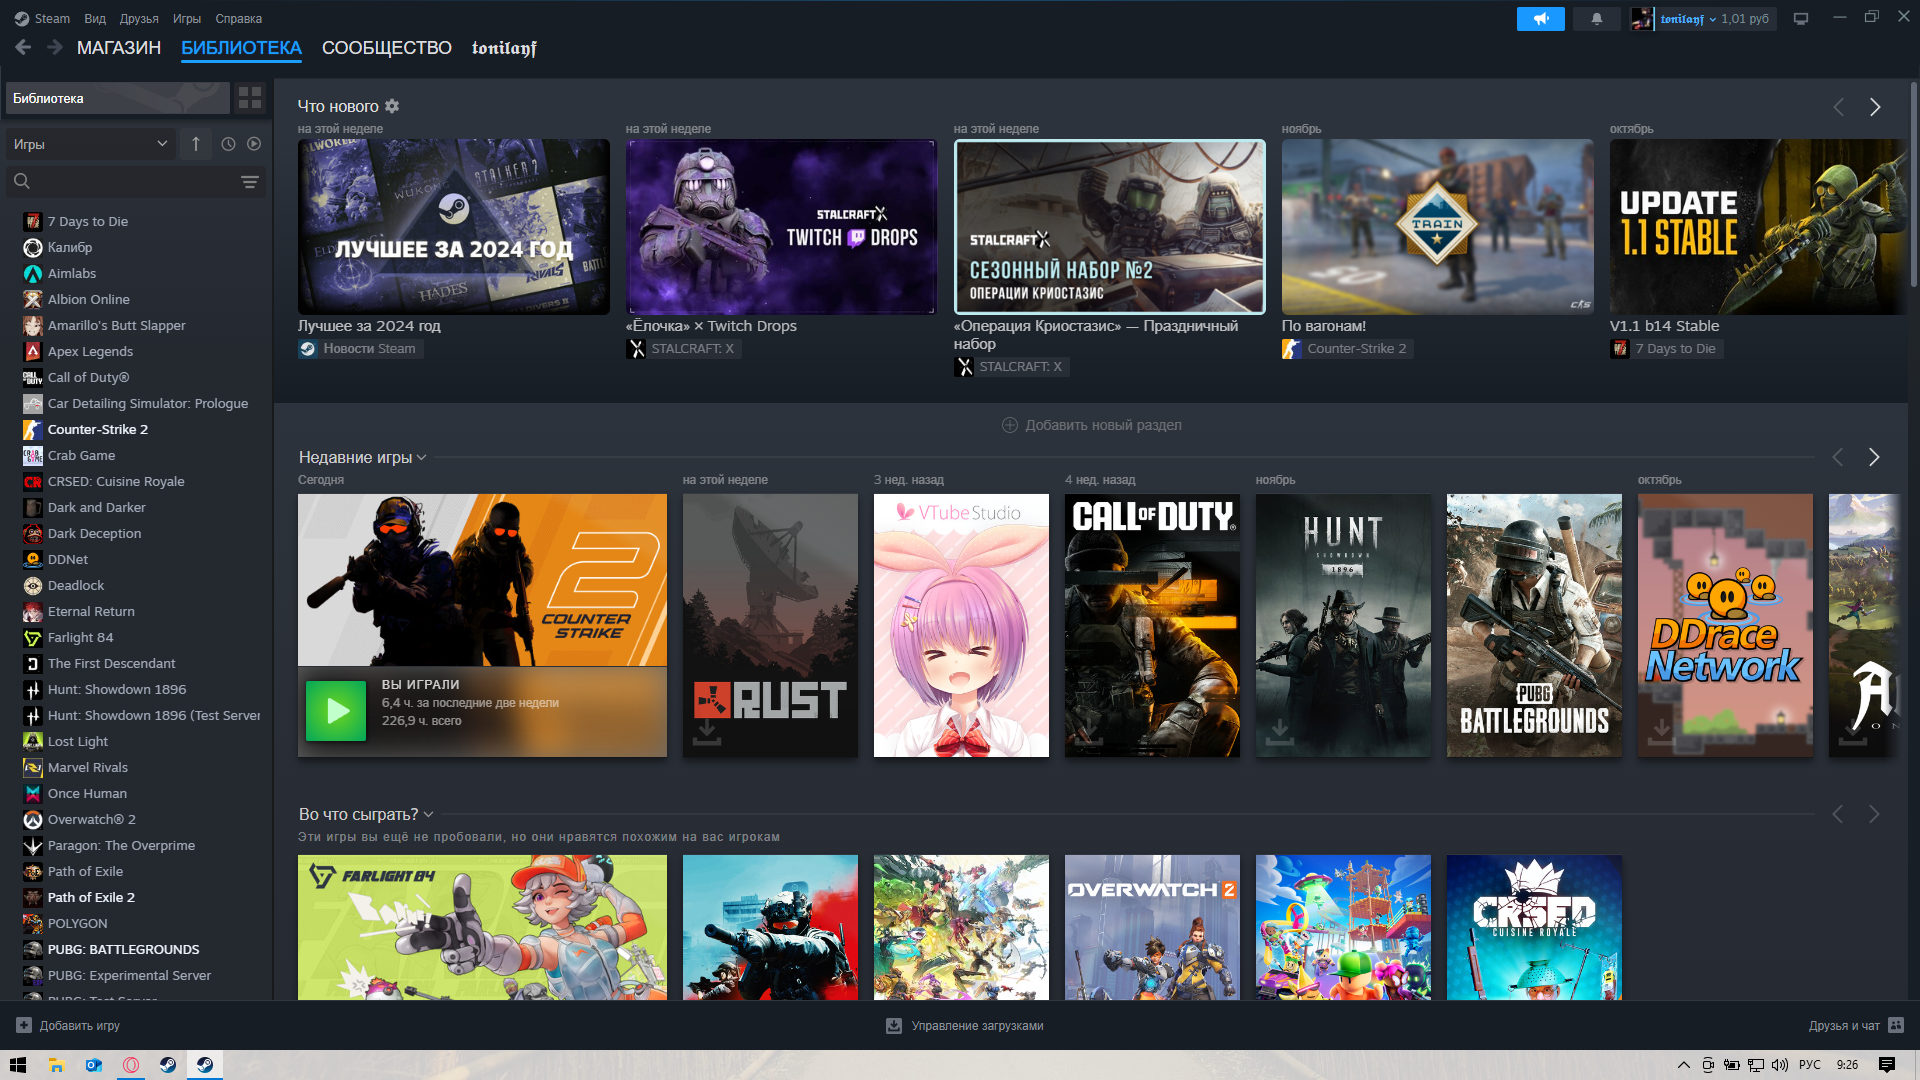
Task: Show recent activity clock filter
Action: (x=228, y=144)
